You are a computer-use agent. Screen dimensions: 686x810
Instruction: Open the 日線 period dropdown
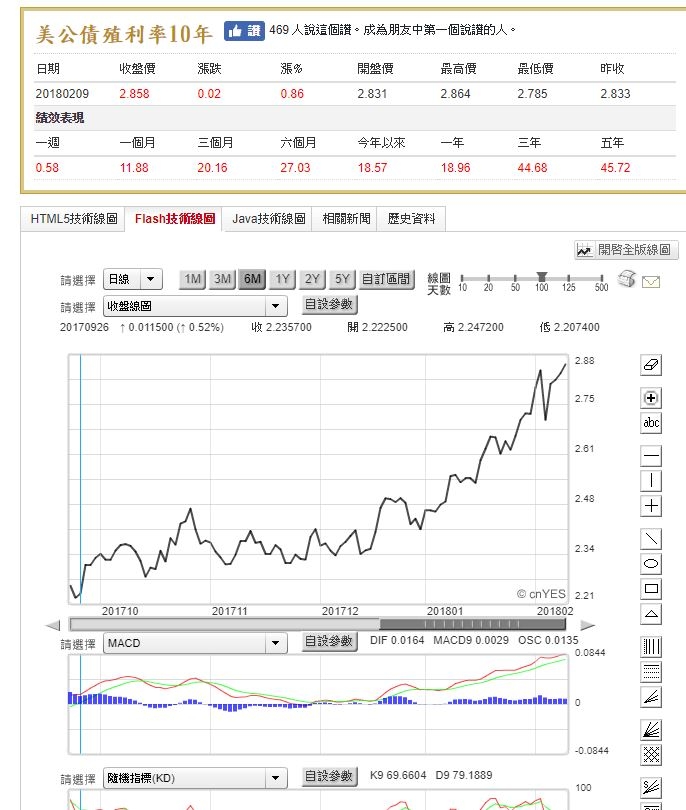[133, 279]
